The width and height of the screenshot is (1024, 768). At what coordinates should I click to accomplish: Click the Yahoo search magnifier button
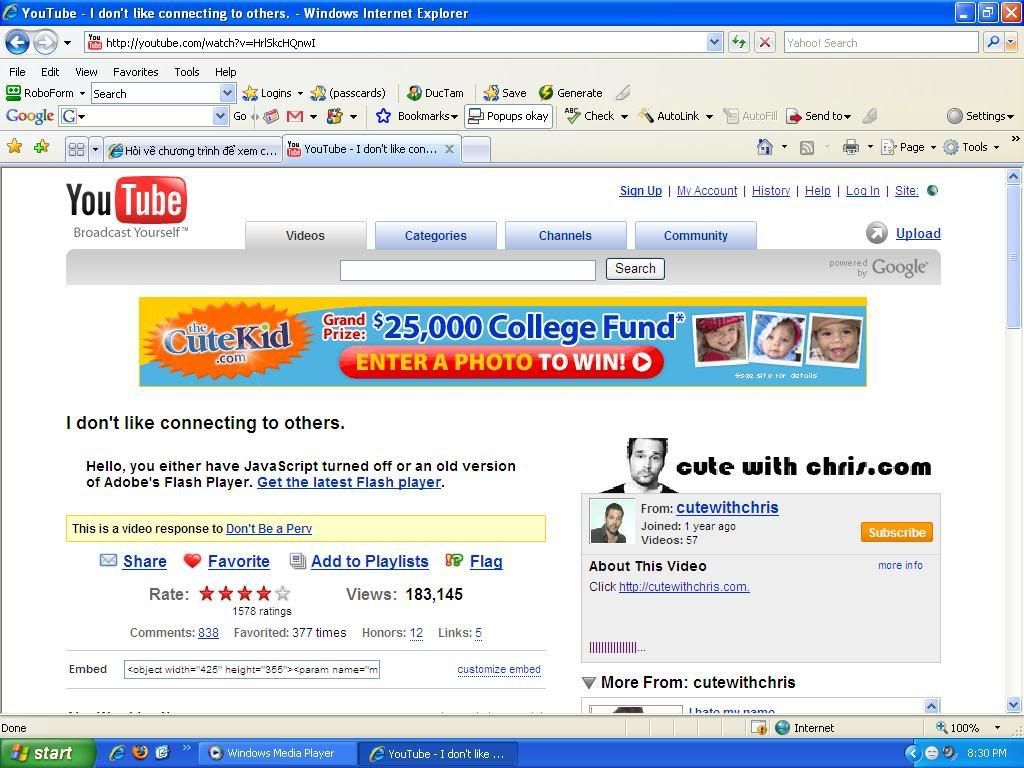(993, 42)
